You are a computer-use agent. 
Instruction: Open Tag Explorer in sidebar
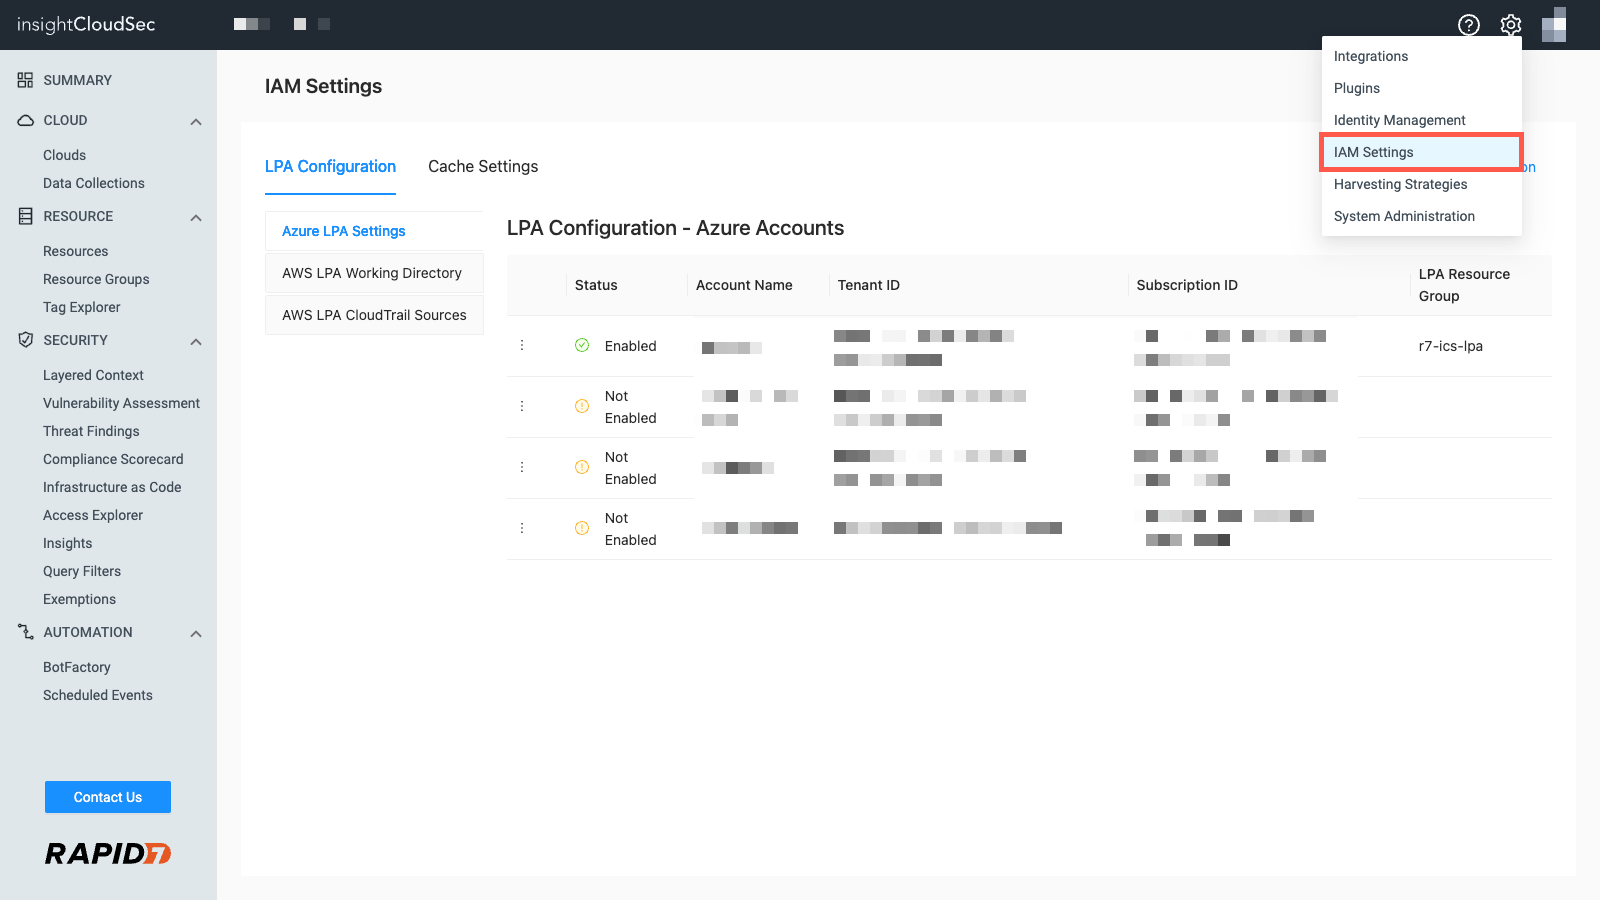pos(82,307)
